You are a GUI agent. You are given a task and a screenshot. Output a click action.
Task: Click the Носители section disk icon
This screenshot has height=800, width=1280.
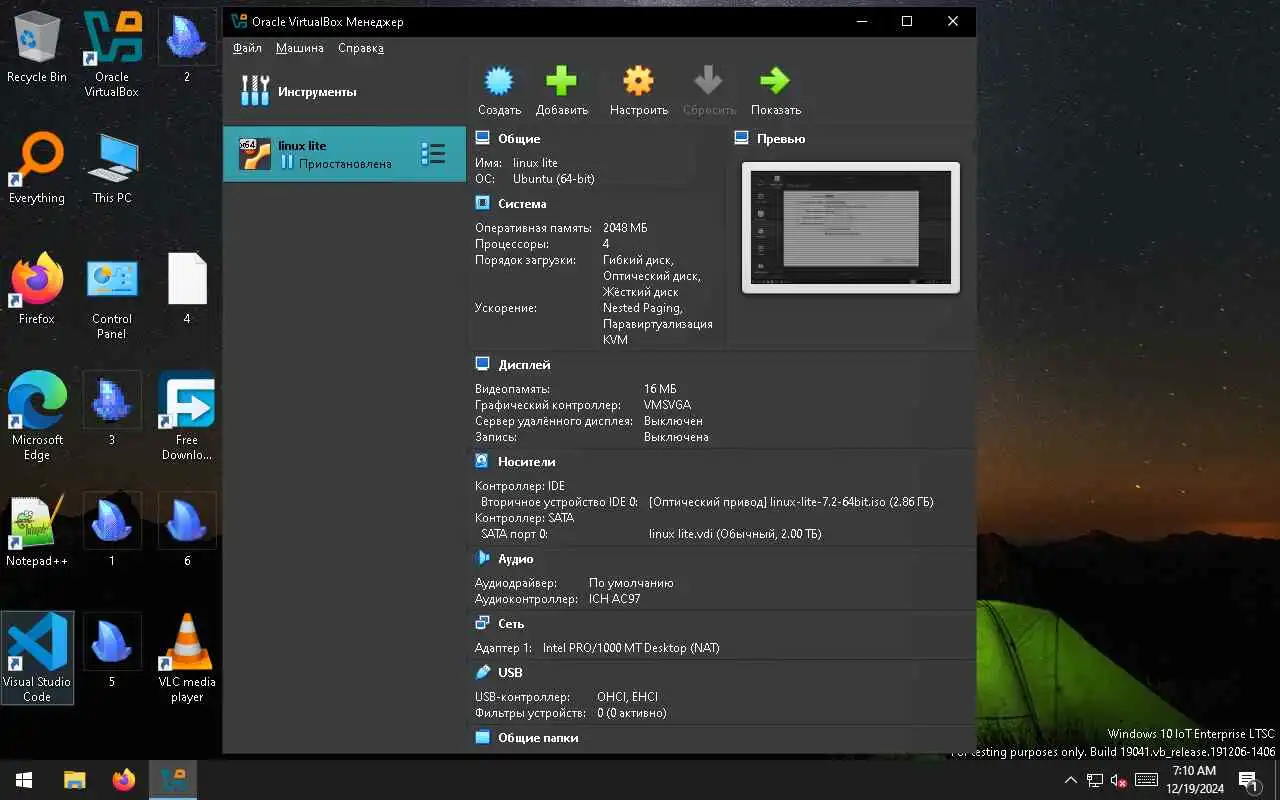click(x=483, y=461)
